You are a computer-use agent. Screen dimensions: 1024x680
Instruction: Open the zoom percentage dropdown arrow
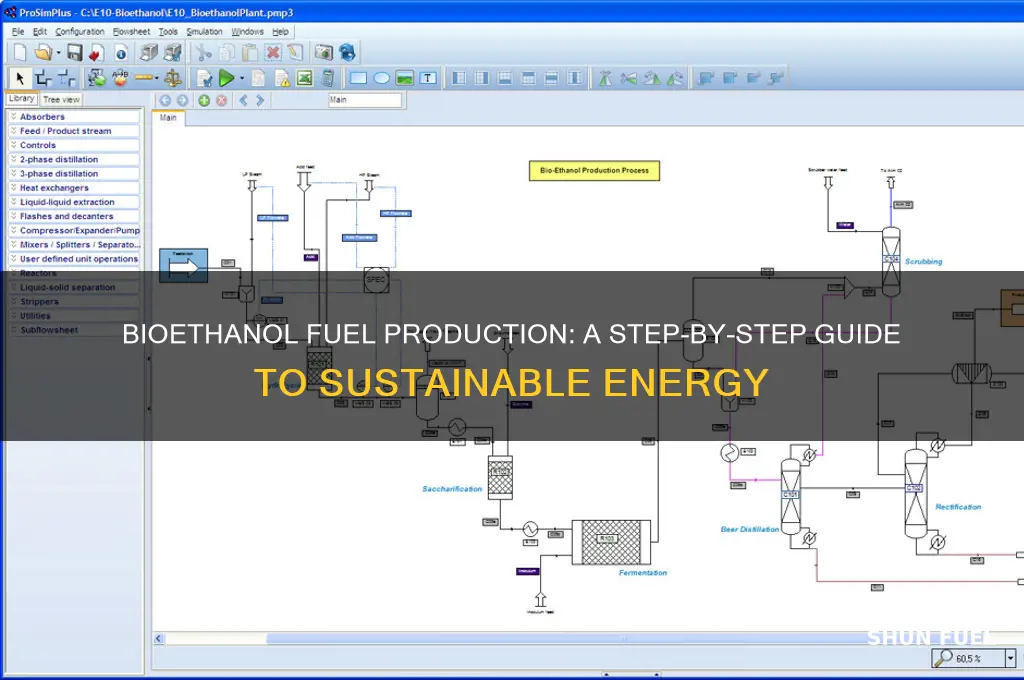point(1011,658)
